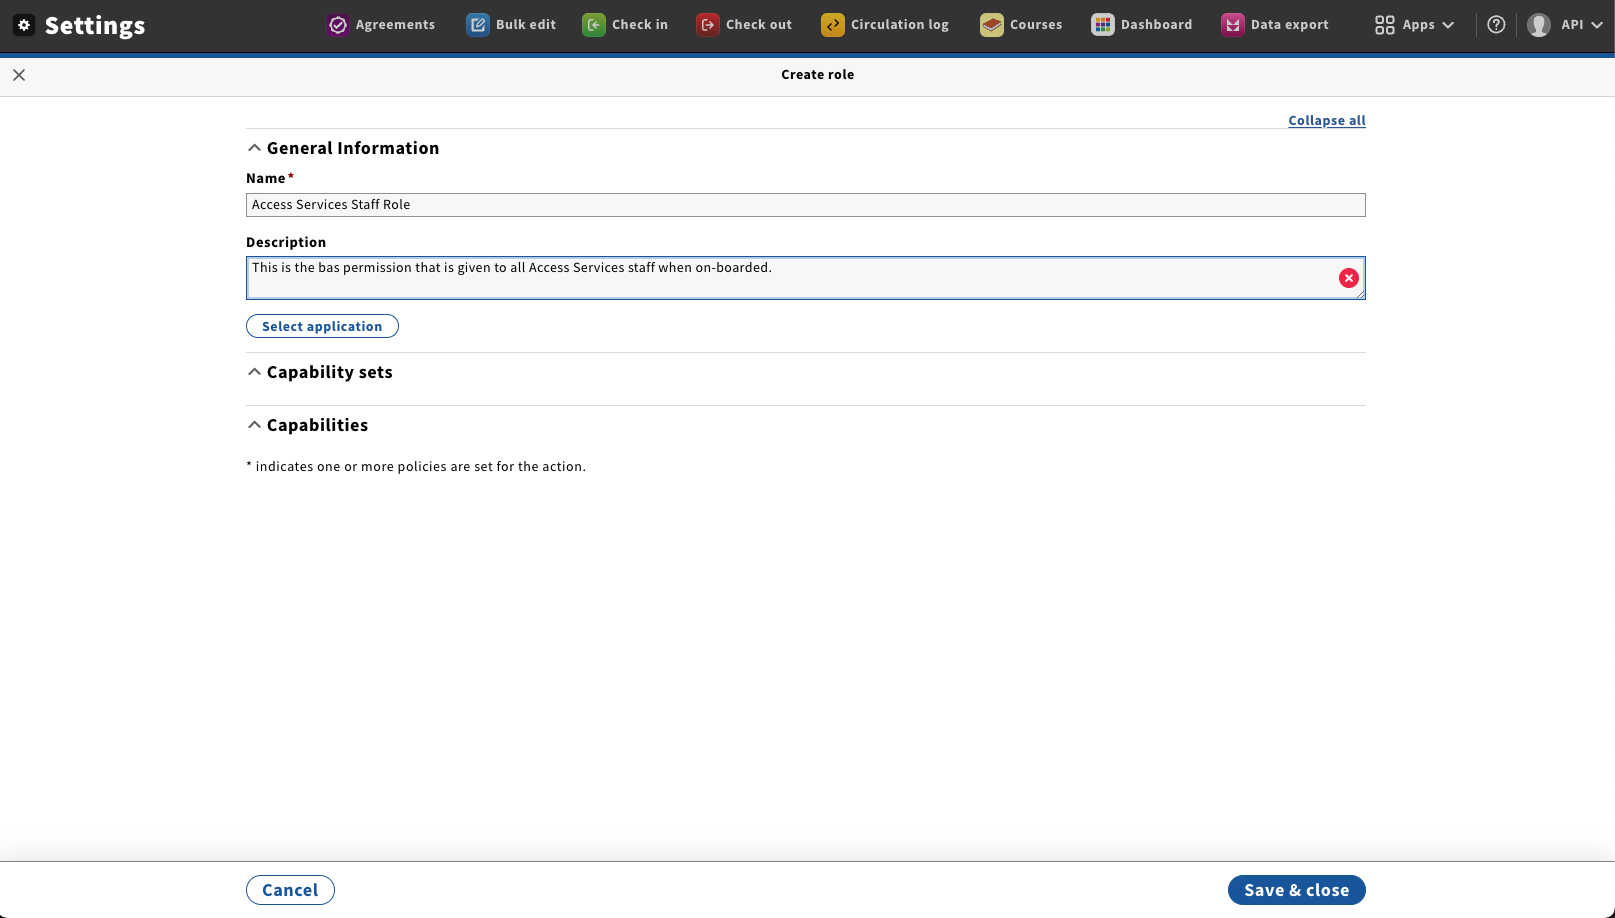This screenshot has width=1615, height=918.
Task: Click Save & close button
Action: 1297,890
